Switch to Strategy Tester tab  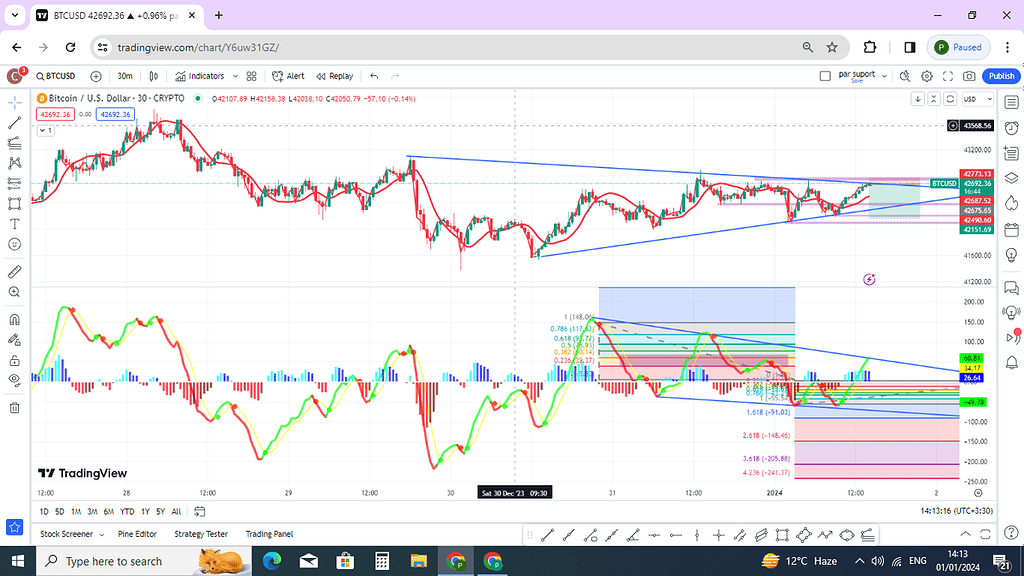[201, 534]
